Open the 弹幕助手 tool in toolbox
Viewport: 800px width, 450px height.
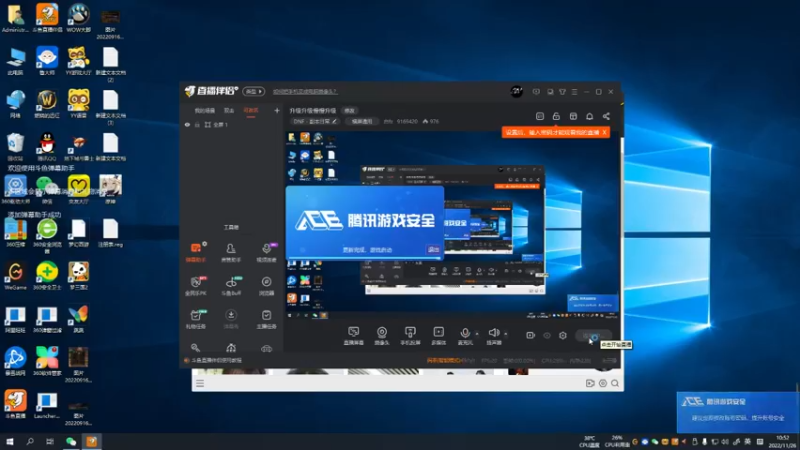195,252
